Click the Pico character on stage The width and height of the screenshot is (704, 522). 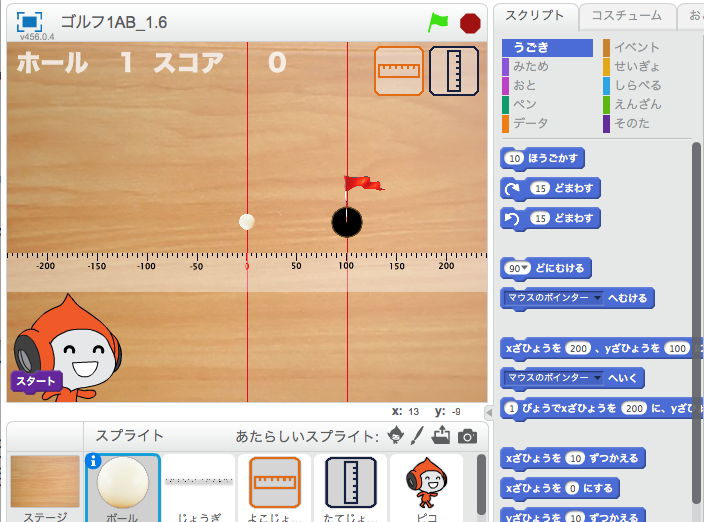(x=68, y=347)
